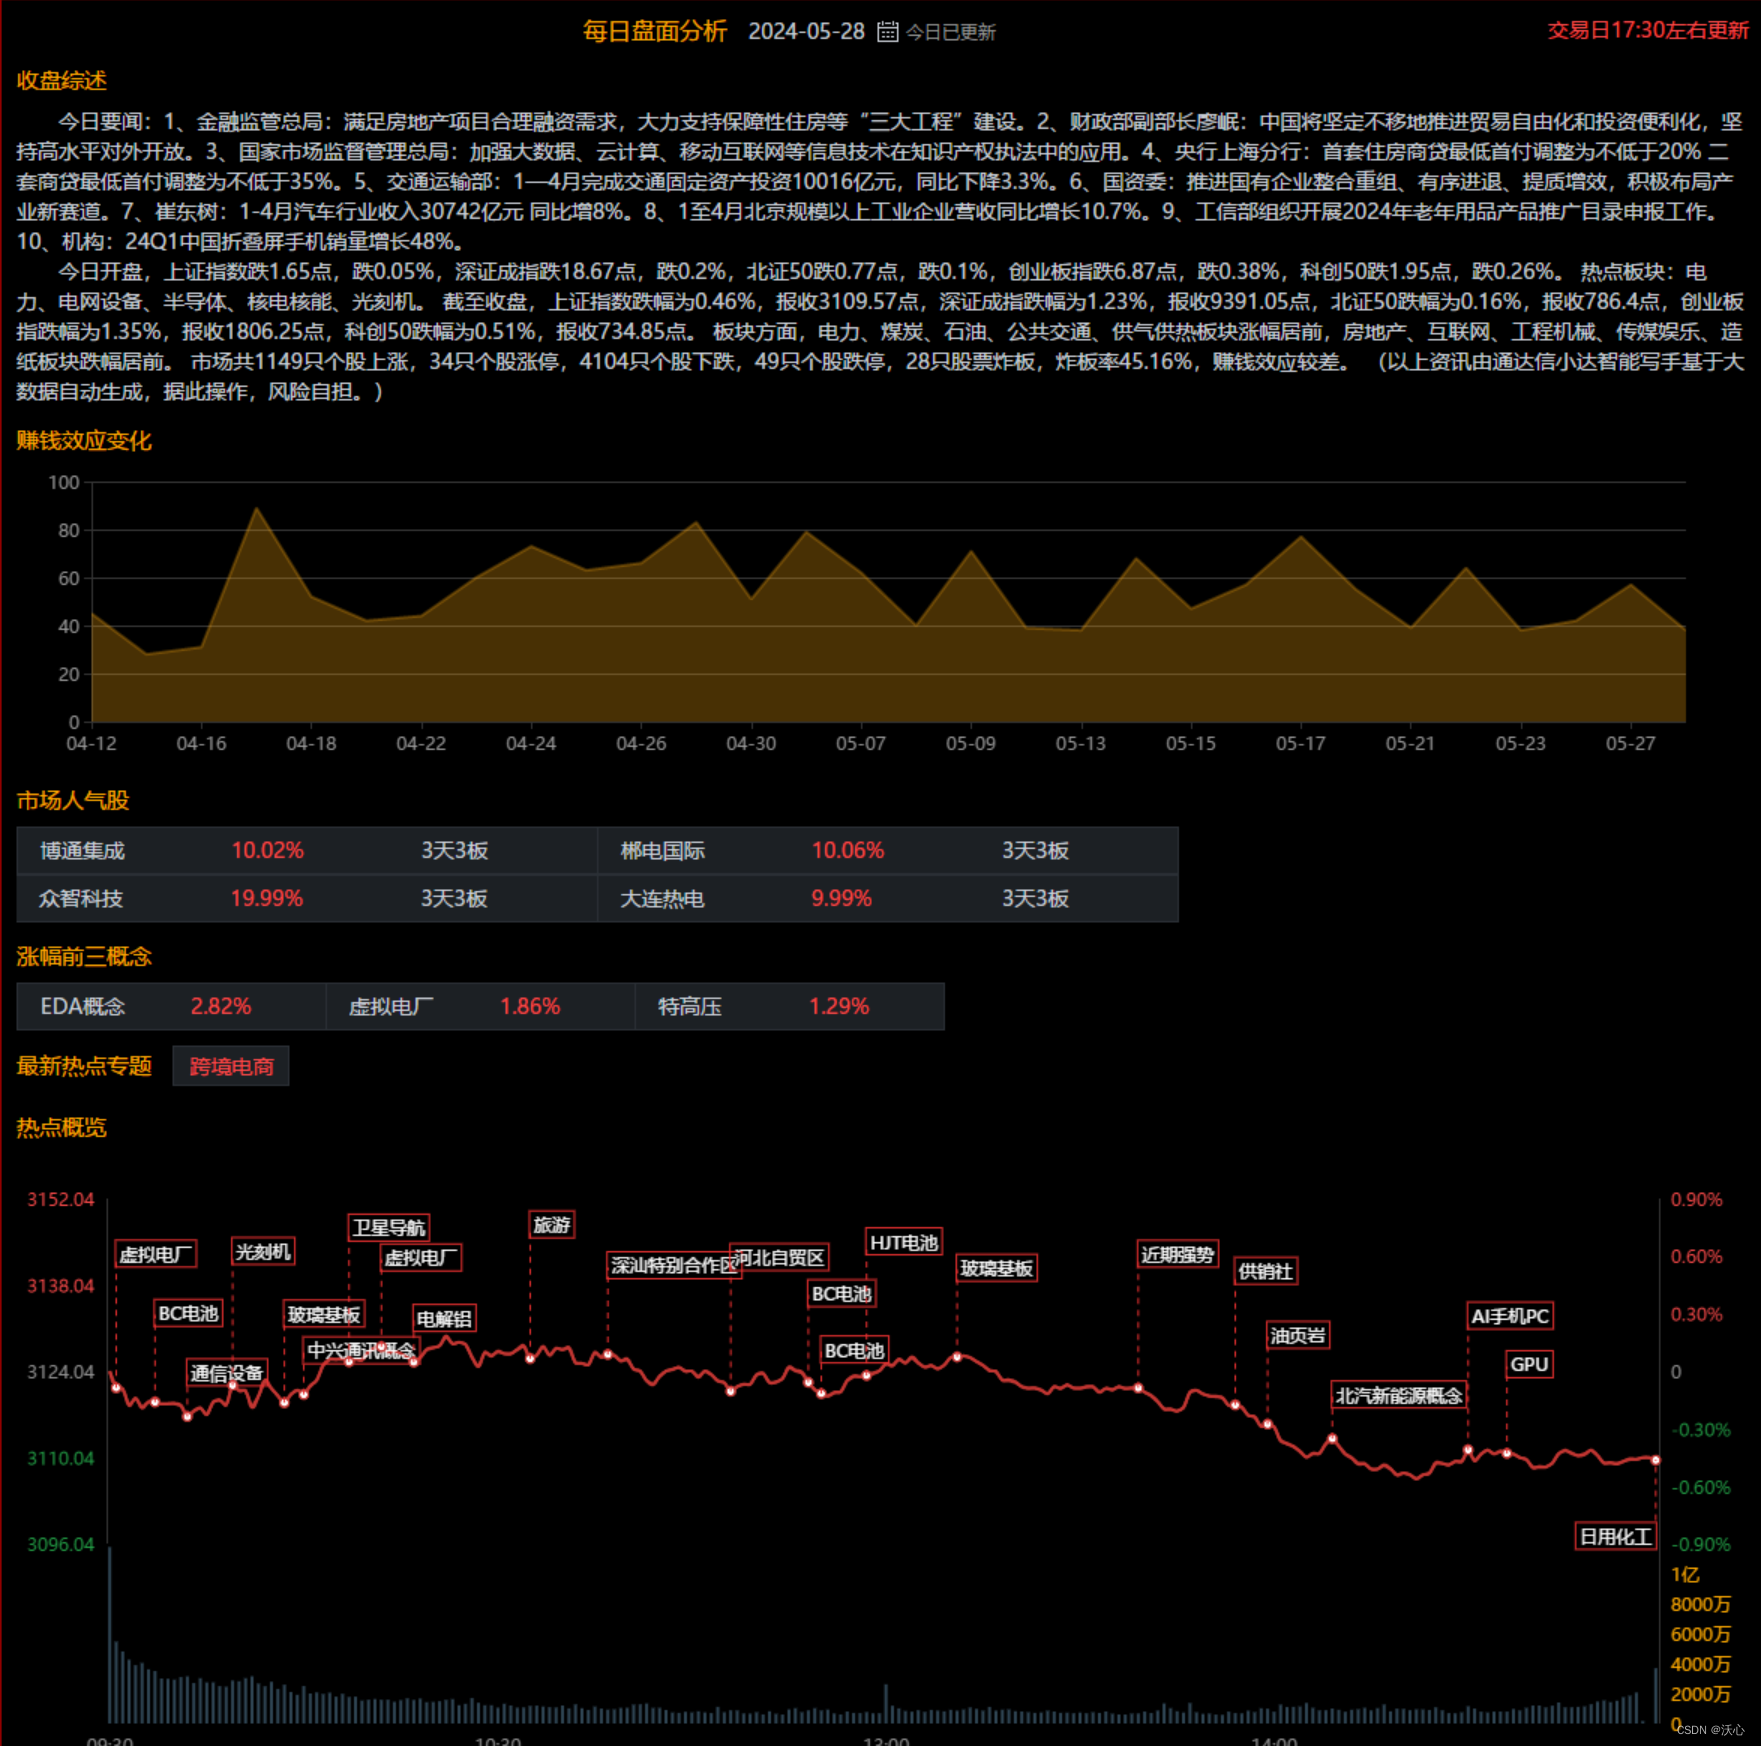
Task: Click the 8000万 volume axis label
Action: pos(1700,1605)
